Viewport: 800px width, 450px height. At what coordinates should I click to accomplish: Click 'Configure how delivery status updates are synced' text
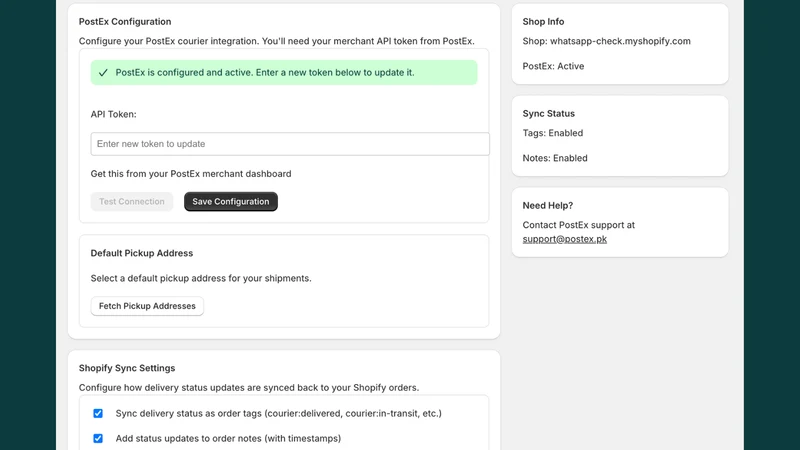coord(249,387)
